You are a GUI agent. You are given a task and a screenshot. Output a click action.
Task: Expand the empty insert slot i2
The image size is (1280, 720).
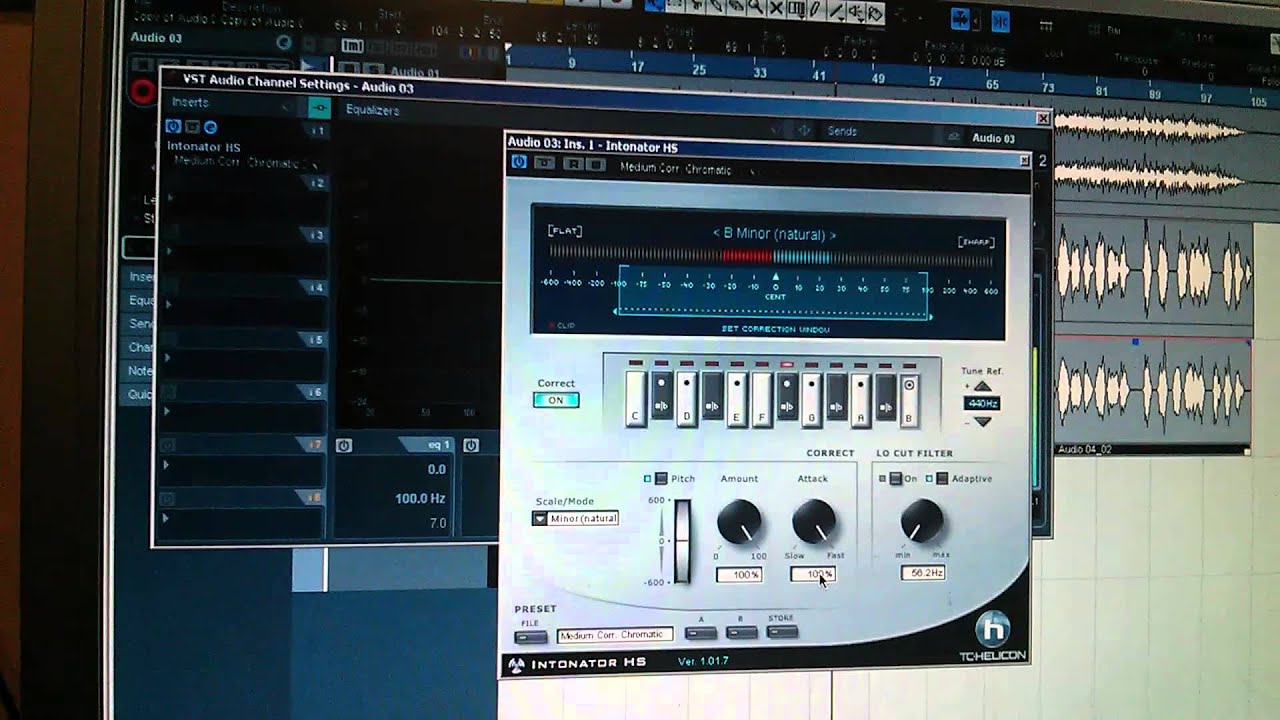[x=170, y=198]
